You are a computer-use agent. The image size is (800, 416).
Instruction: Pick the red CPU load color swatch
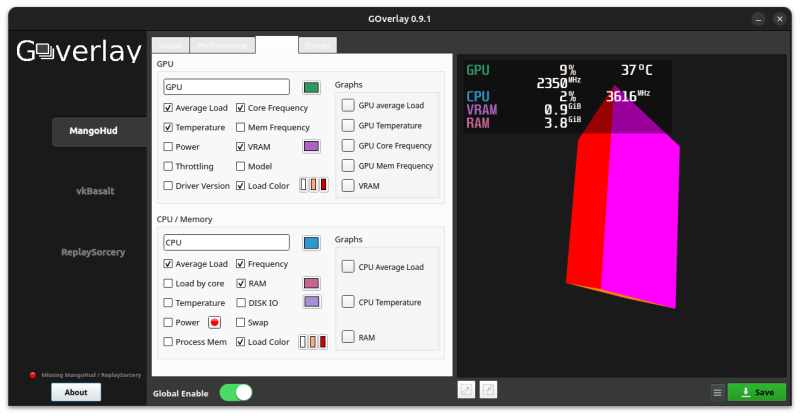pos(323,341)
